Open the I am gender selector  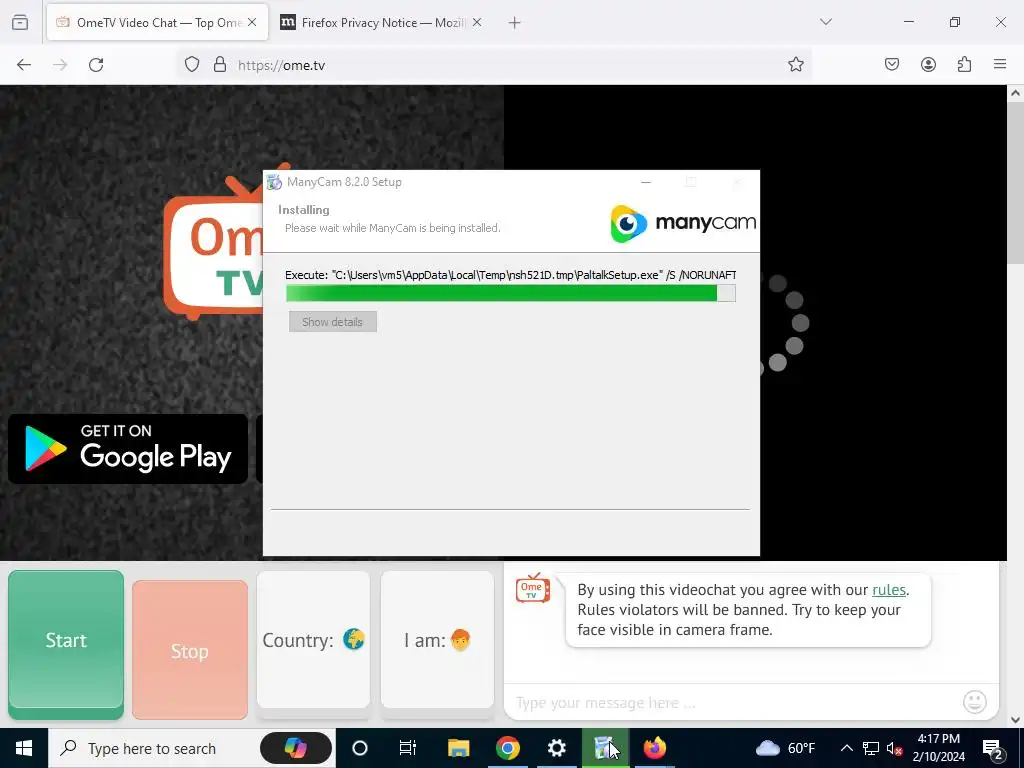pos(438,640)
